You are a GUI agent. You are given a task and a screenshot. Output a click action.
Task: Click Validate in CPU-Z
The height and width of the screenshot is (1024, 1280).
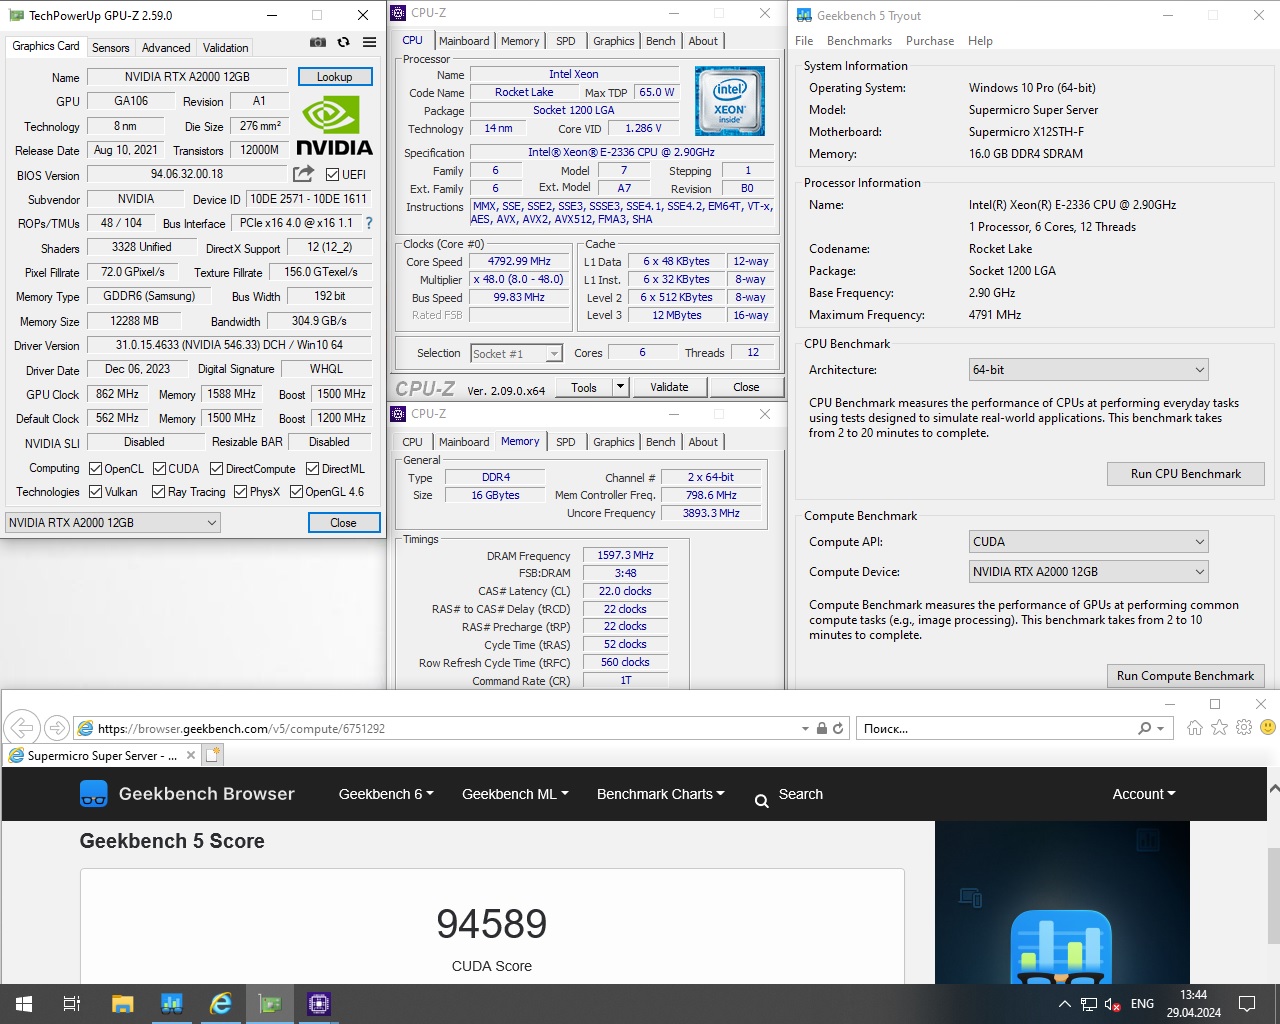click(669, 387)
